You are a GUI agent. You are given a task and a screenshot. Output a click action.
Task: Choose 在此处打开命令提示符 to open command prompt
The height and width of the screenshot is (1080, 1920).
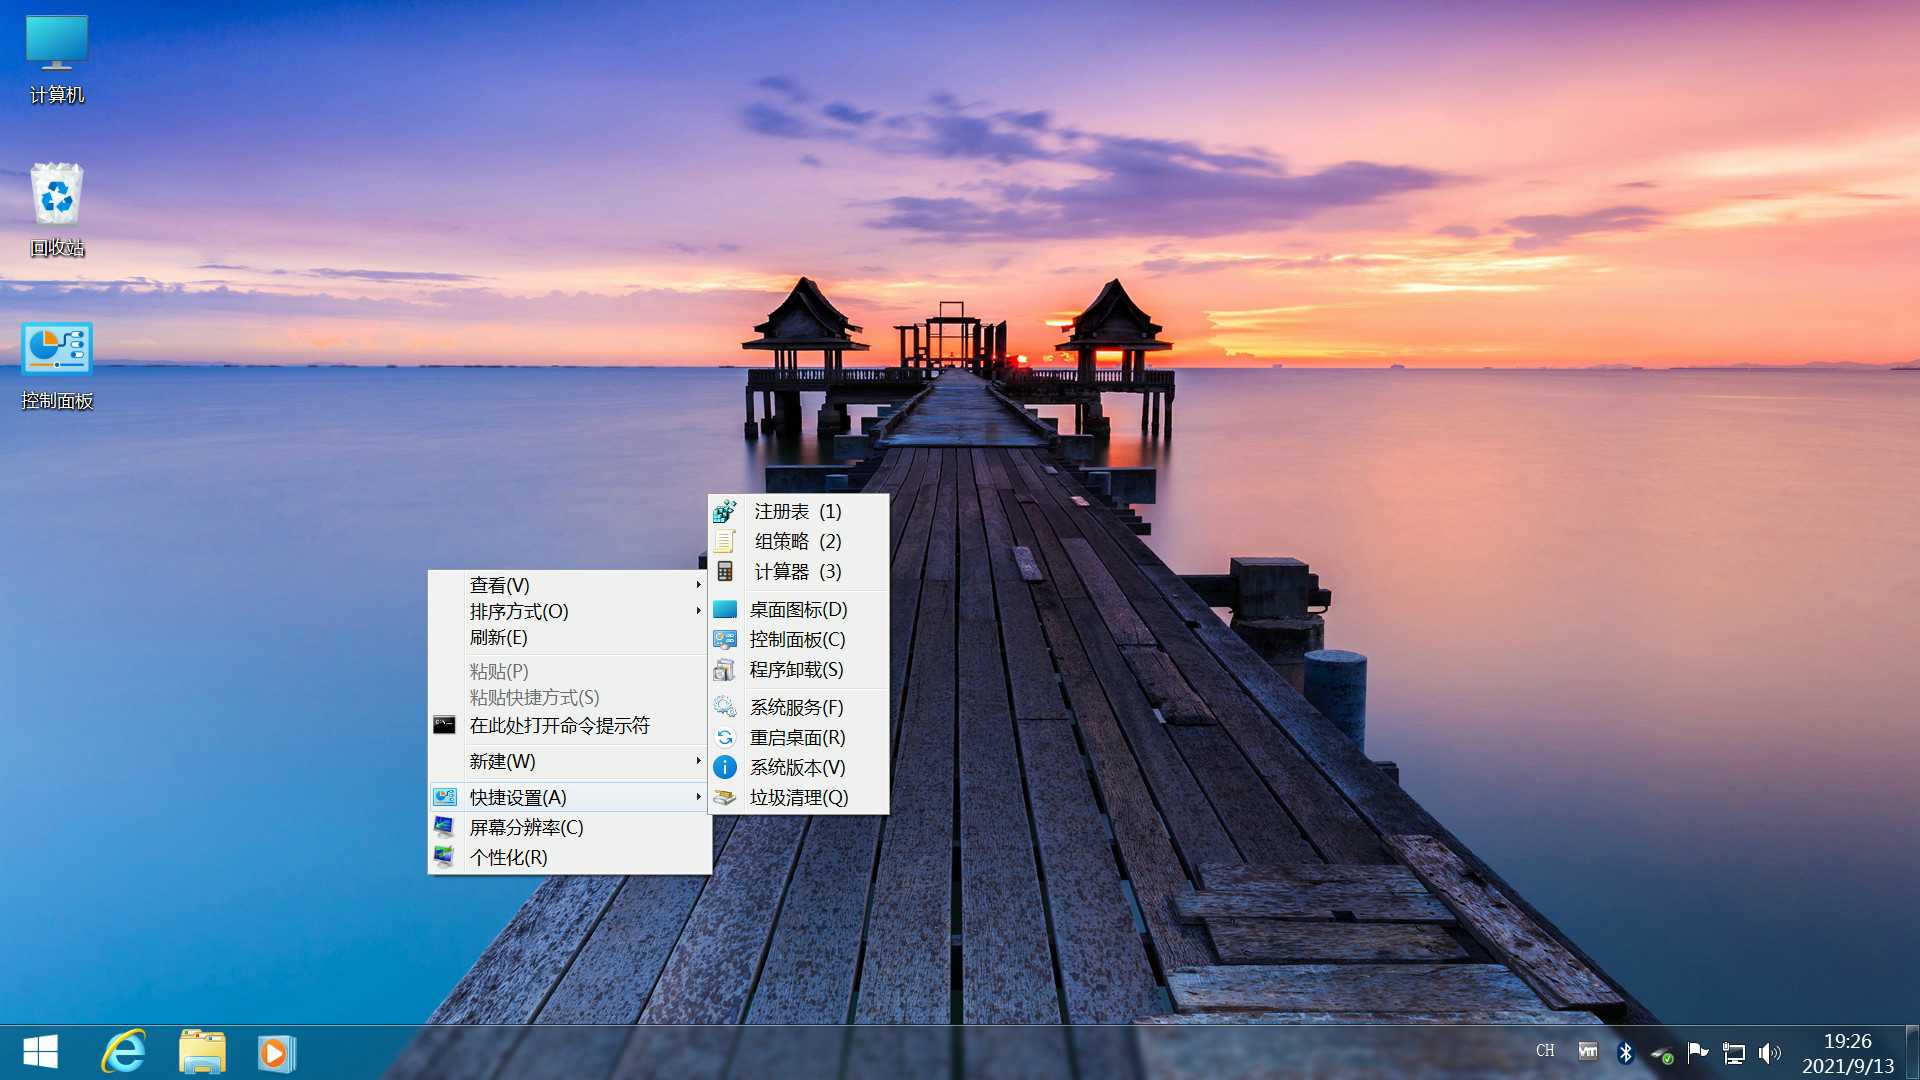tap(558, 725)
